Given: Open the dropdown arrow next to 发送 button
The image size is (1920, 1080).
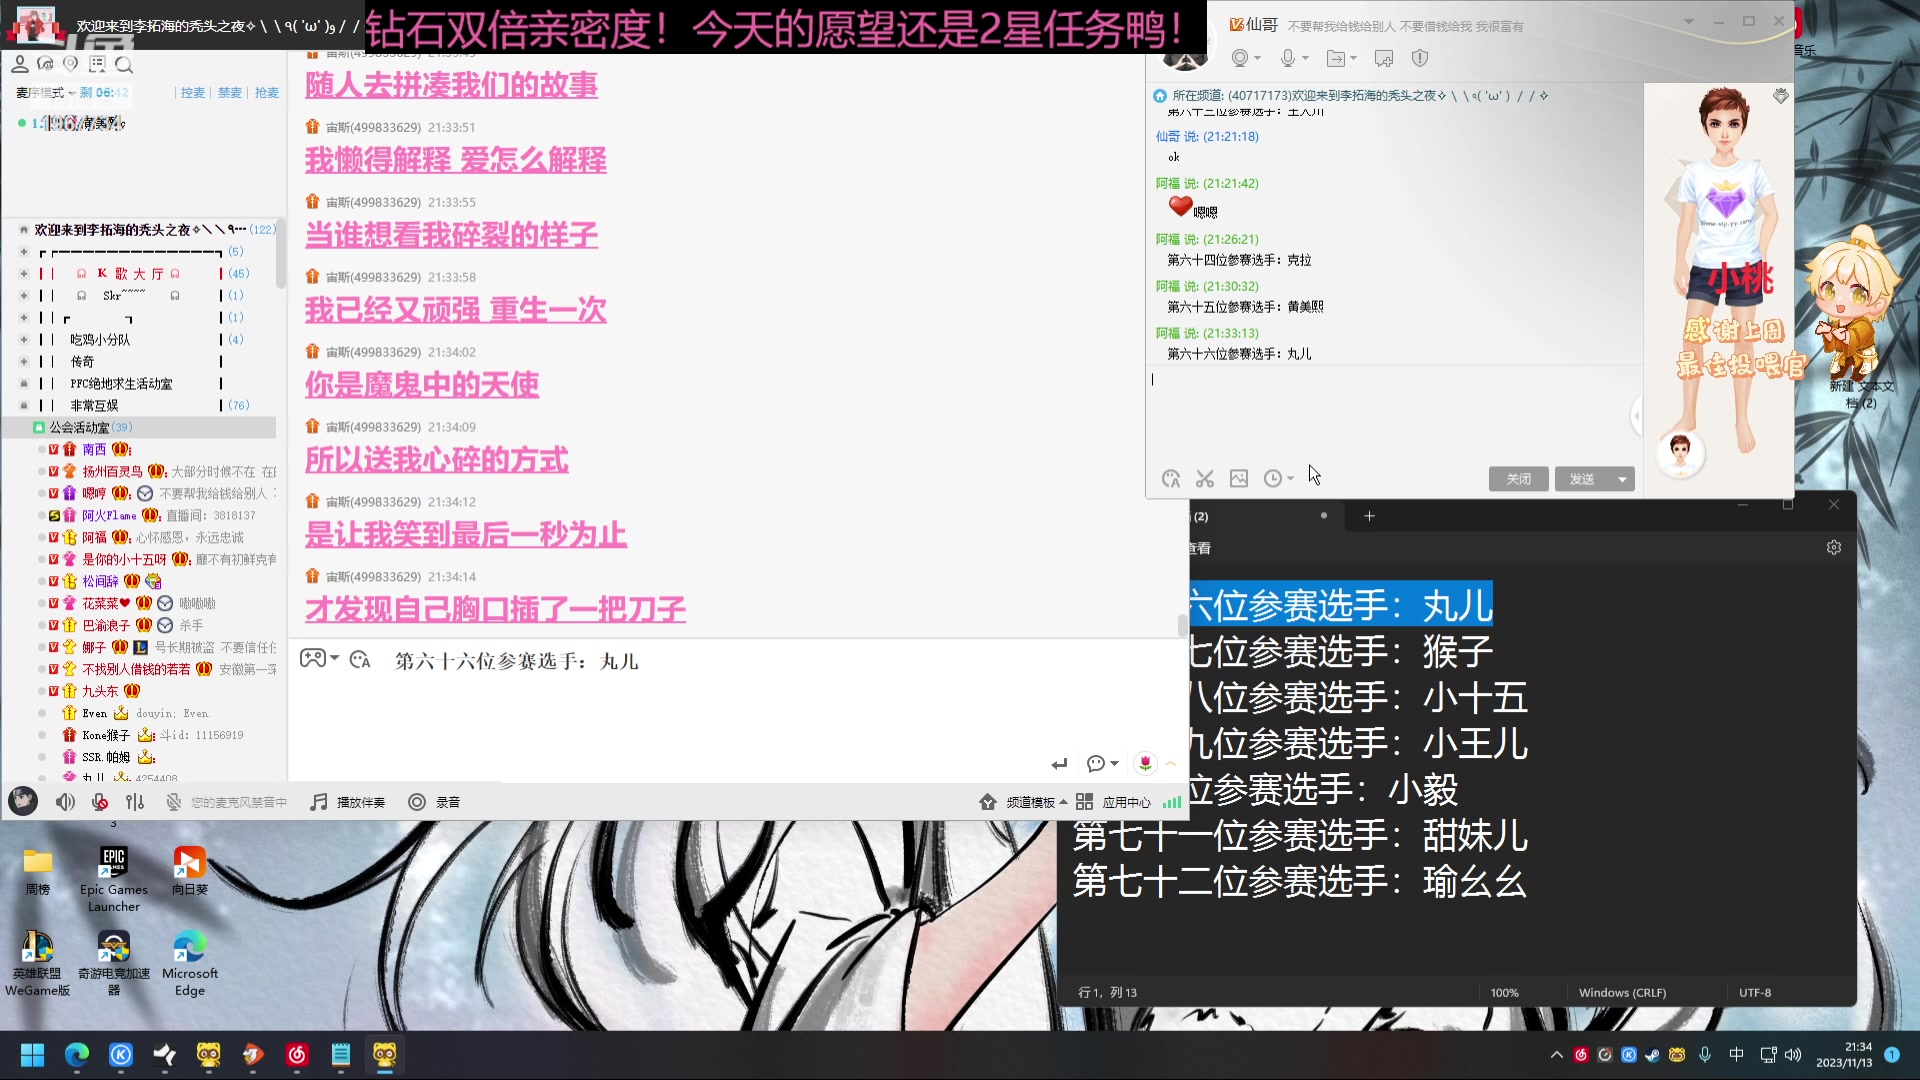Looking at the screenshot, I should pyautogui.click(x=1622, y=480).
